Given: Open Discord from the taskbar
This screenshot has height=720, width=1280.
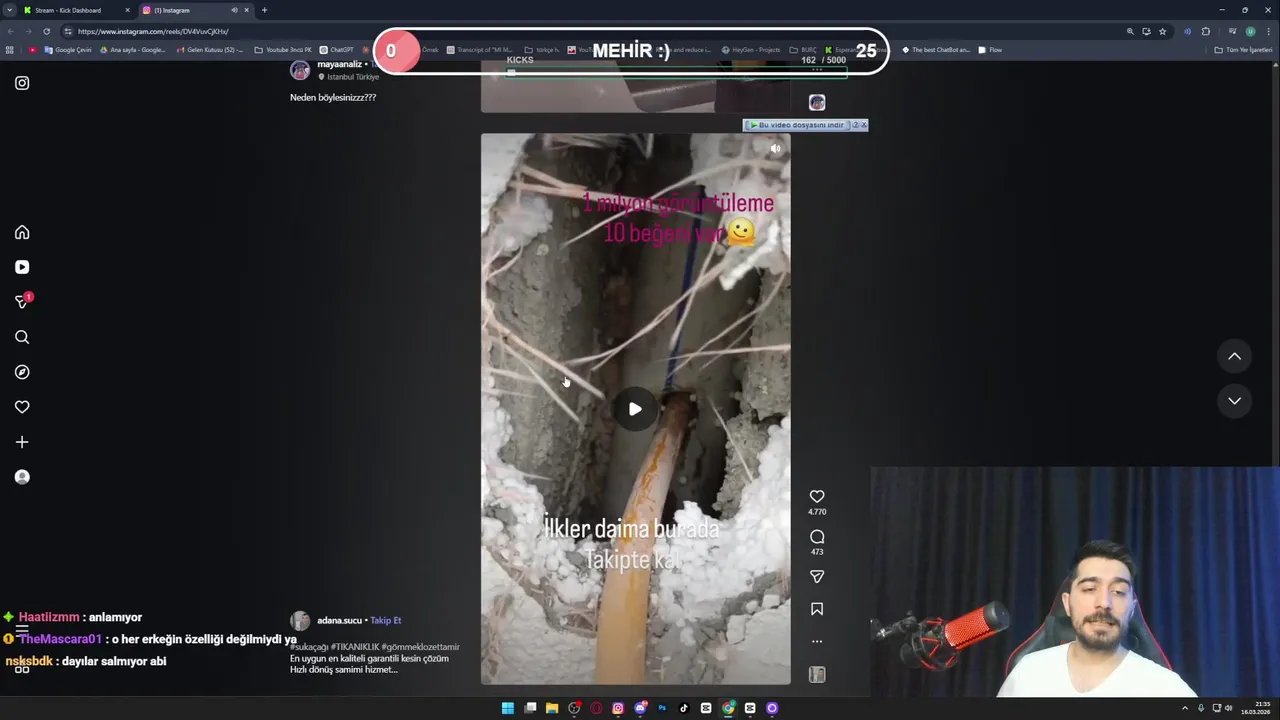Looking at the screenshot, I should (x=640, y=708).
